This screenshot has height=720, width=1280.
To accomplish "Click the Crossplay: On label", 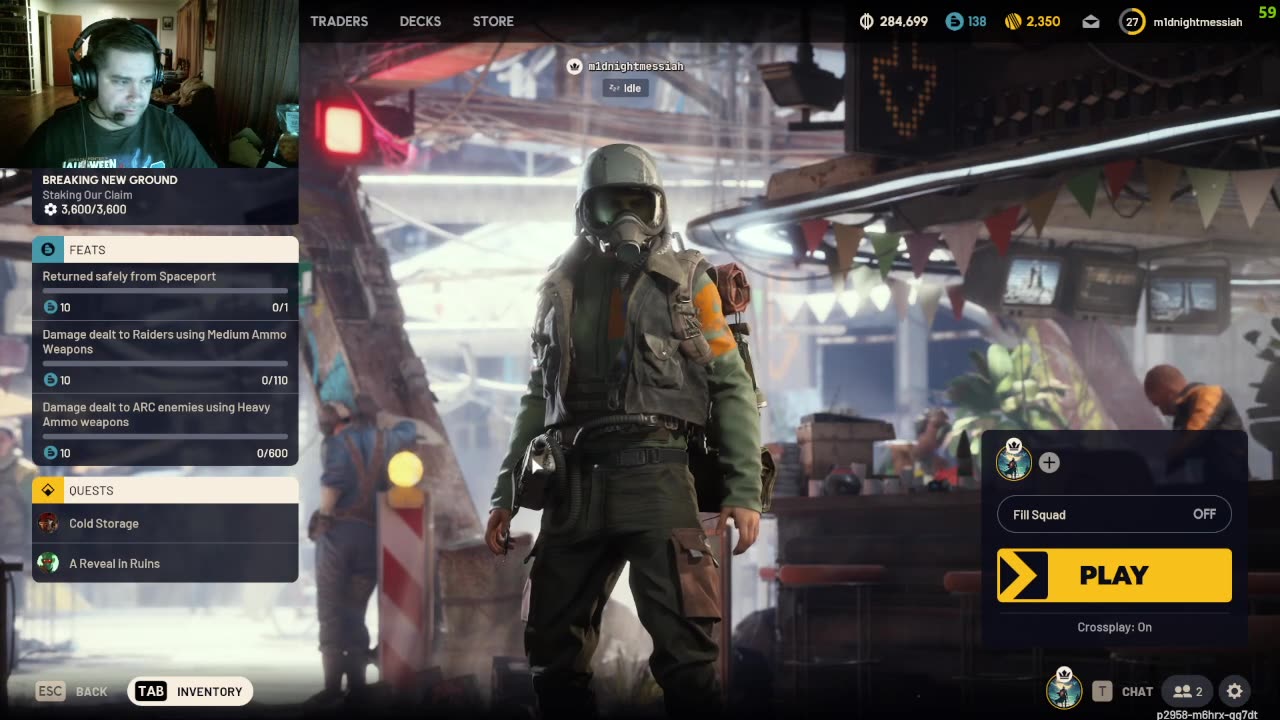I will (x=1114, y=627).
